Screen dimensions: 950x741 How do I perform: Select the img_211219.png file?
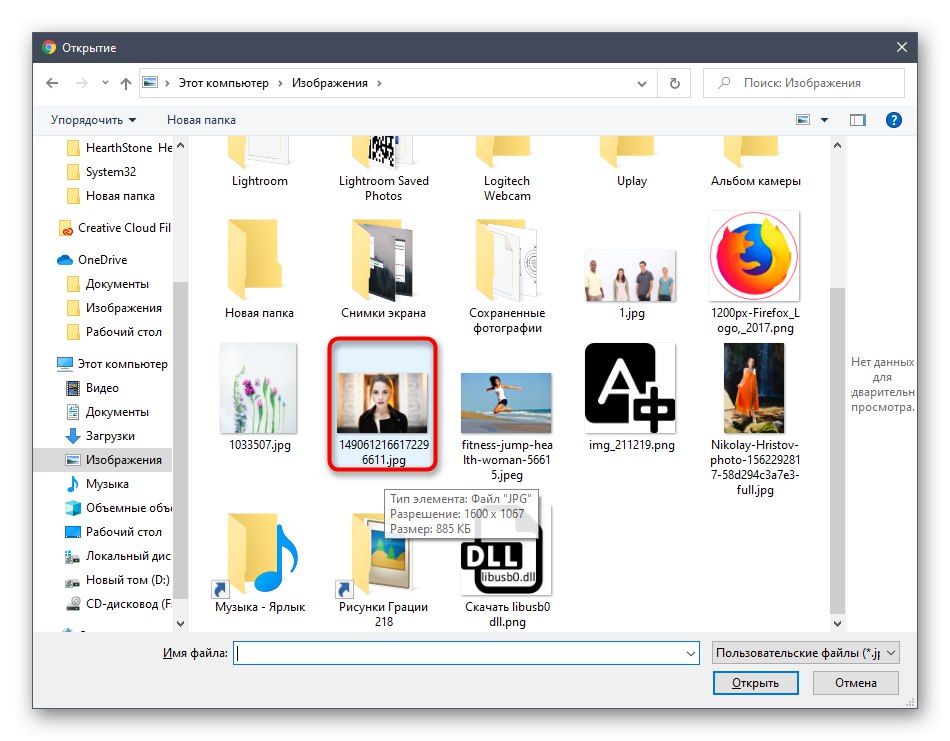click(631, 397)
